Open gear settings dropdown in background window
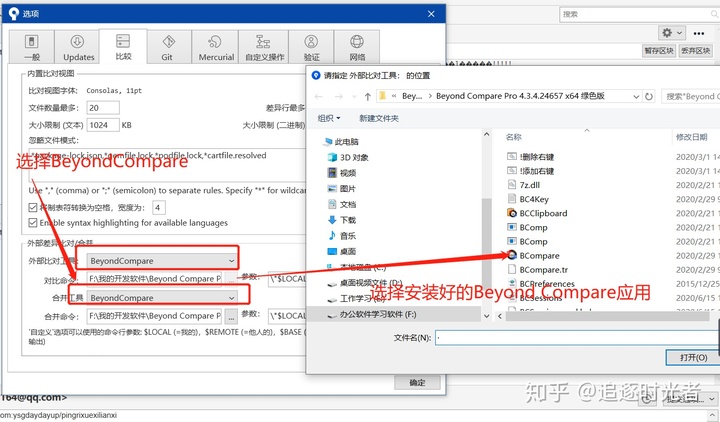 click(672, 33)
